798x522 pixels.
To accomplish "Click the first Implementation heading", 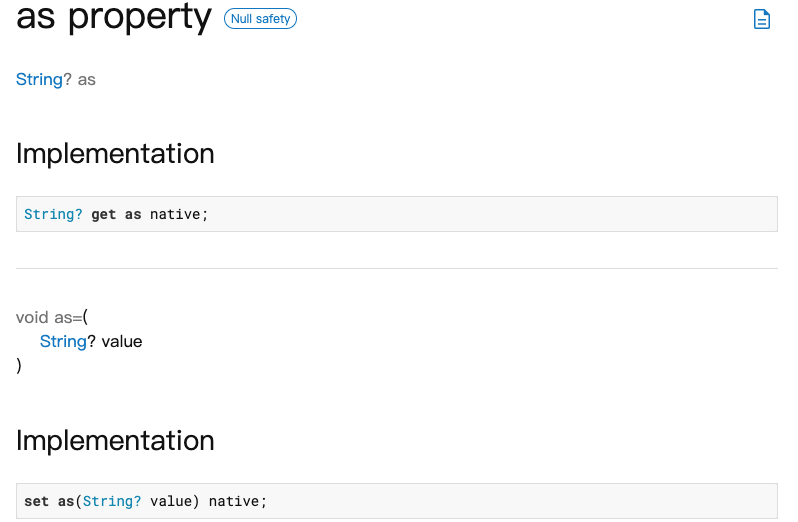I will point(115,154).
